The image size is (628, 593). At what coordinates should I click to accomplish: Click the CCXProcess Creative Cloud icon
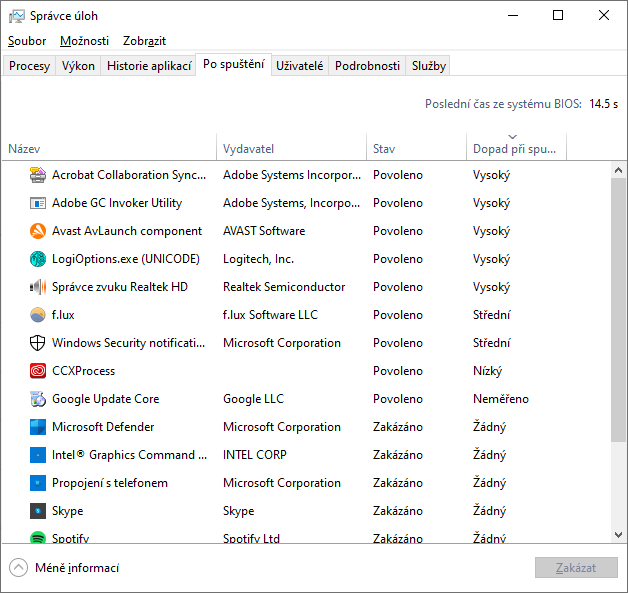[x=38, y=371]
